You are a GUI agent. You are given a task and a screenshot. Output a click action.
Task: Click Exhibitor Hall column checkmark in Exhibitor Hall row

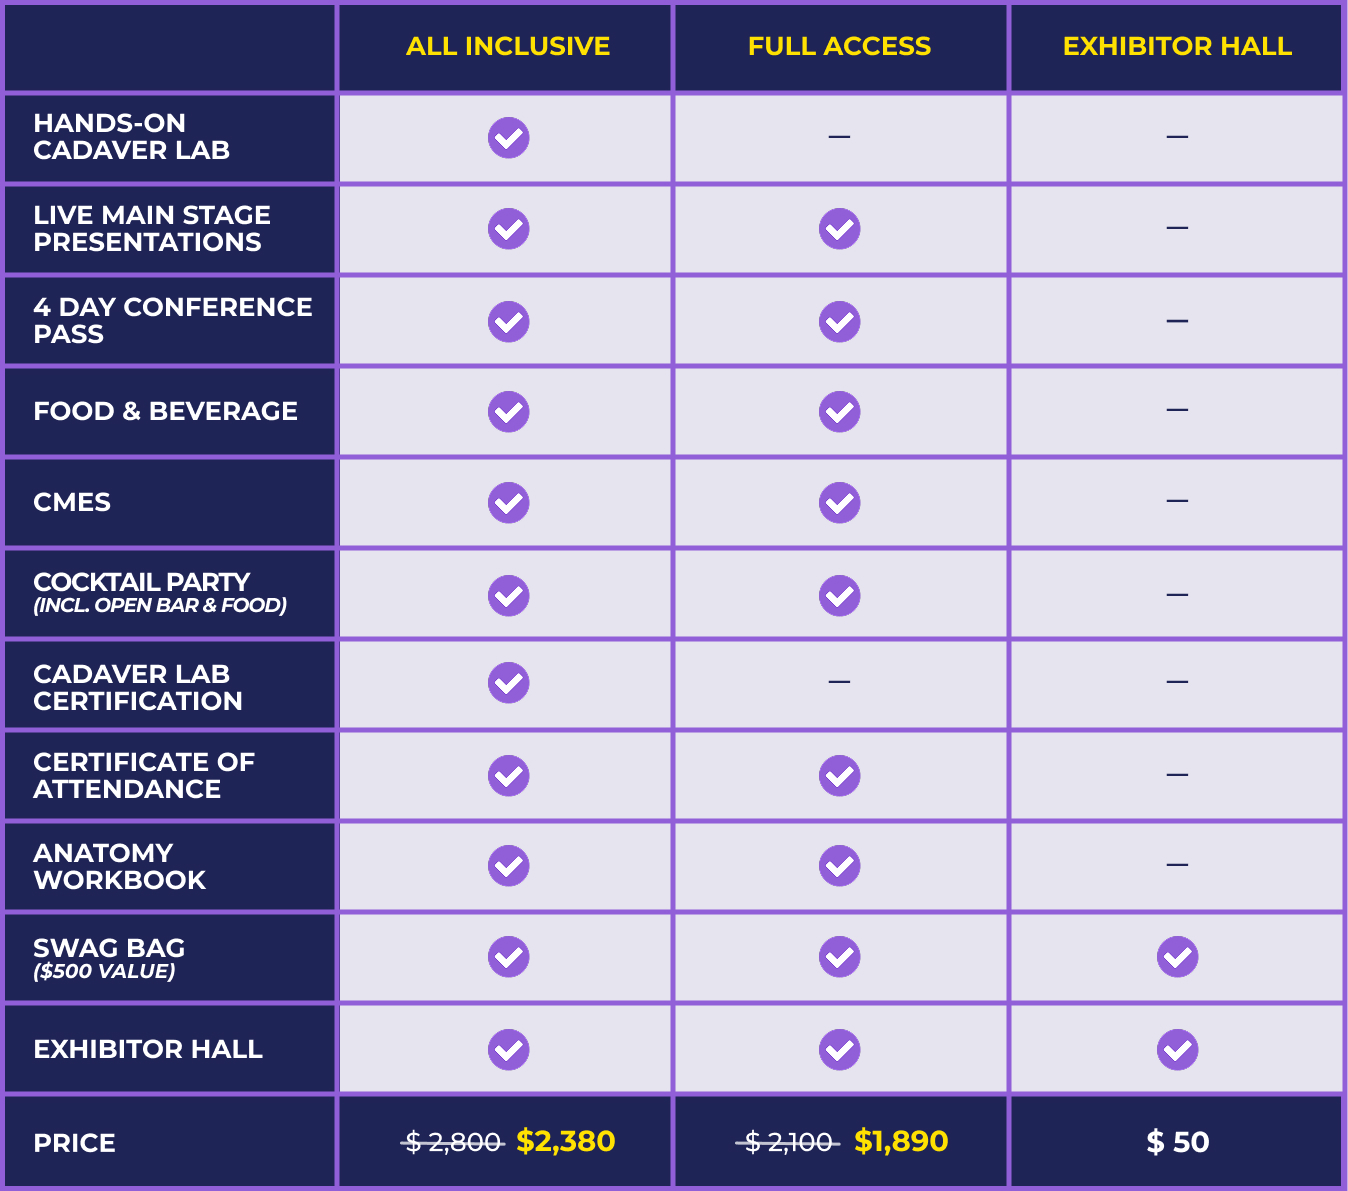[1178, 1050]
